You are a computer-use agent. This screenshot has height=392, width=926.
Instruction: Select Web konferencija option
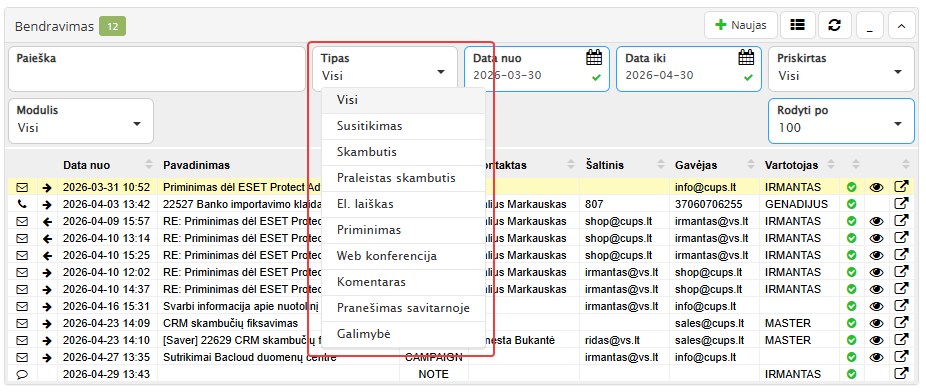(403, 256)
